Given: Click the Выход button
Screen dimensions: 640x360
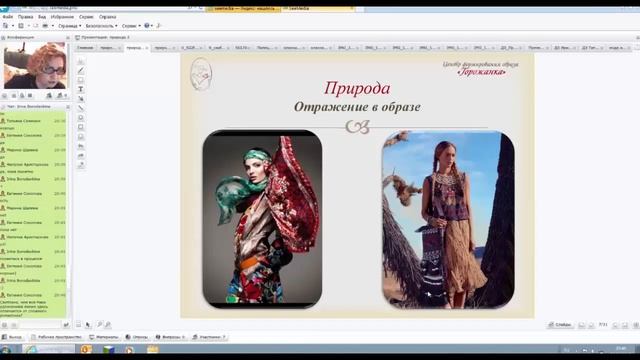Looking at the screenshot, I should pyautogui.click(x=12, y=338).
